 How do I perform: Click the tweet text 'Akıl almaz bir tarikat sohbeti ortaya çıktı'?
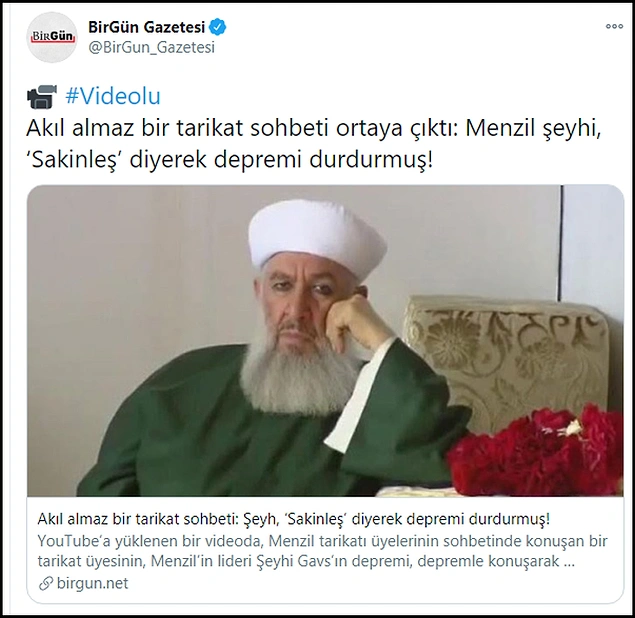tap(242, 128)
